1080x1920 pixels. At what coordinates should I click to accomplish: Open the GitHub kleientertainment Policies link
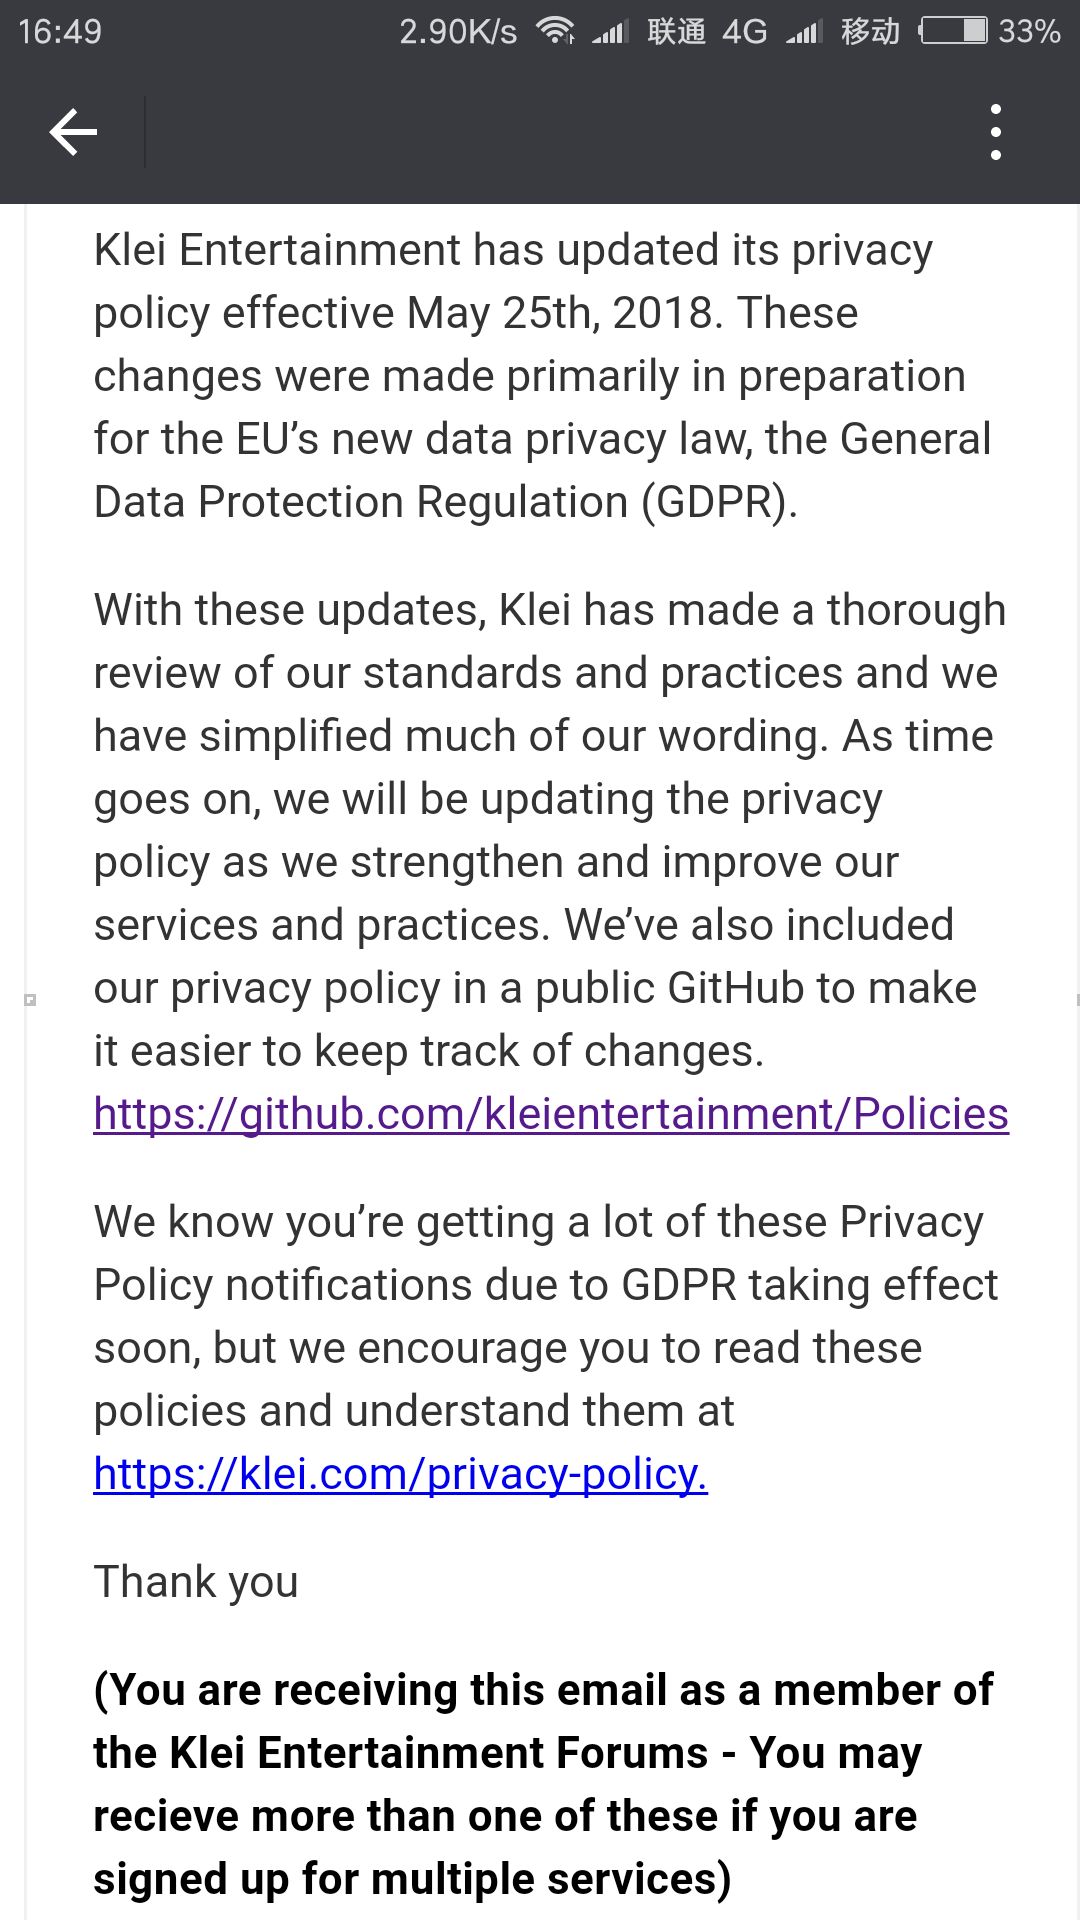click(551, 1114)
